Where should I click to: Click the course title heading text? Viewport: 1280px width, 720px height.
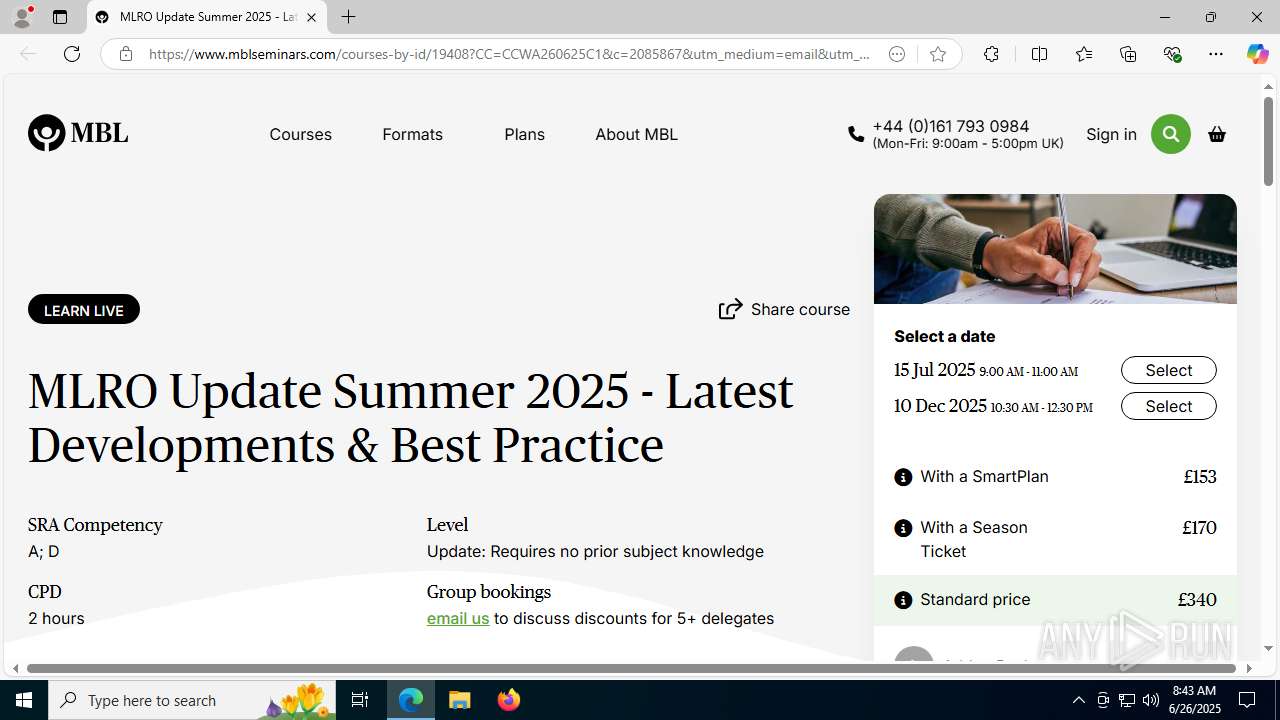pos(410,418)
